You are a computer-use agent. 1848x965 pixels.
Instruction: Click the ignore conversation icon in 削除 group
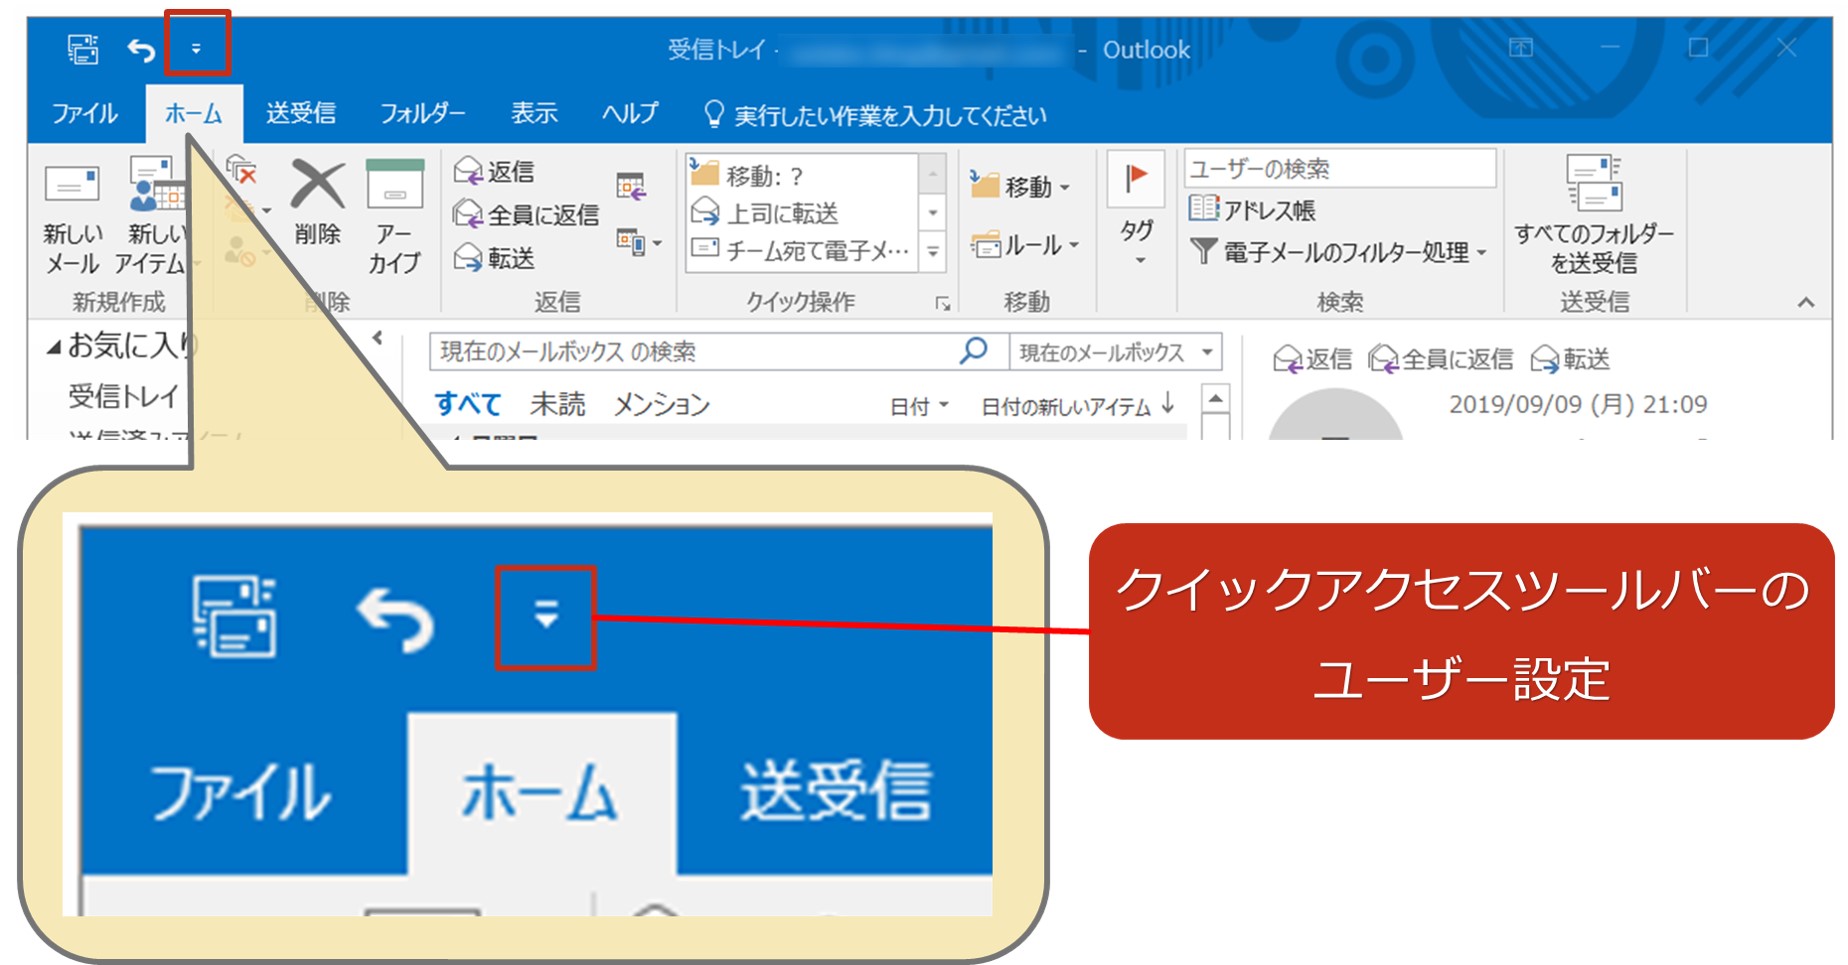pyautogui.click(x=241, y=170)
